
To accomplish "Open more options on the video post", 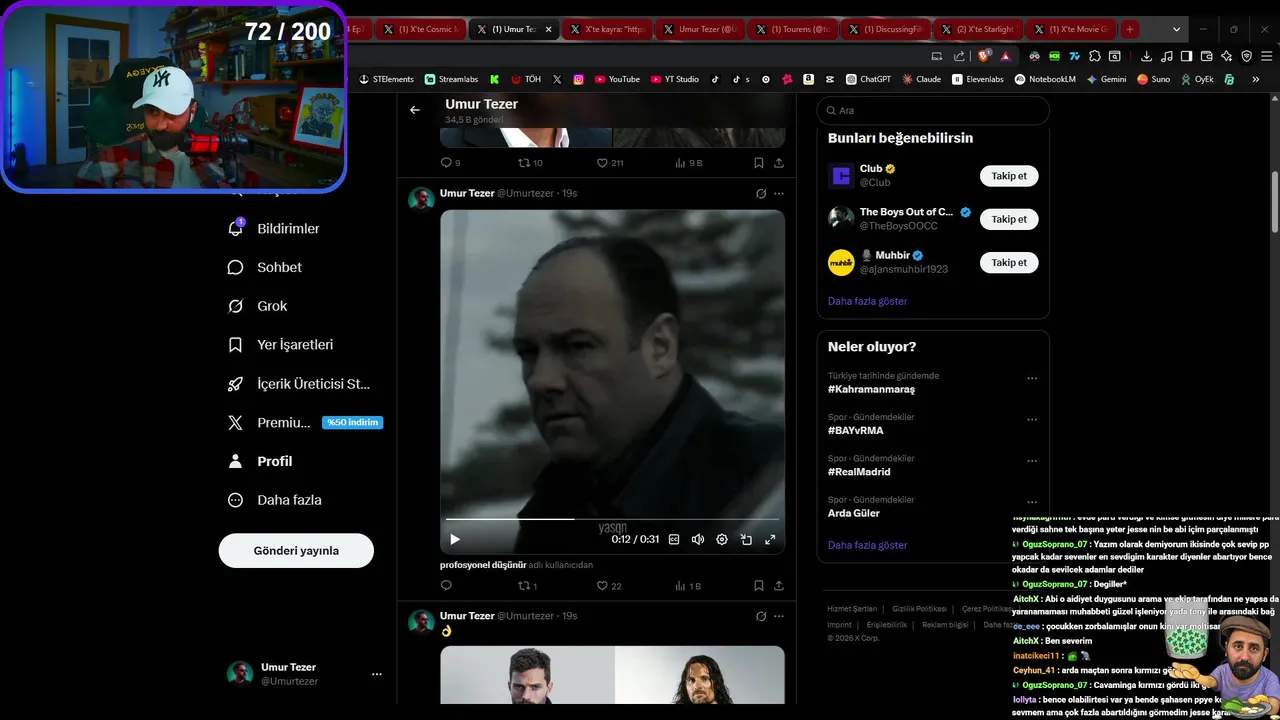I will click(779, 194).
